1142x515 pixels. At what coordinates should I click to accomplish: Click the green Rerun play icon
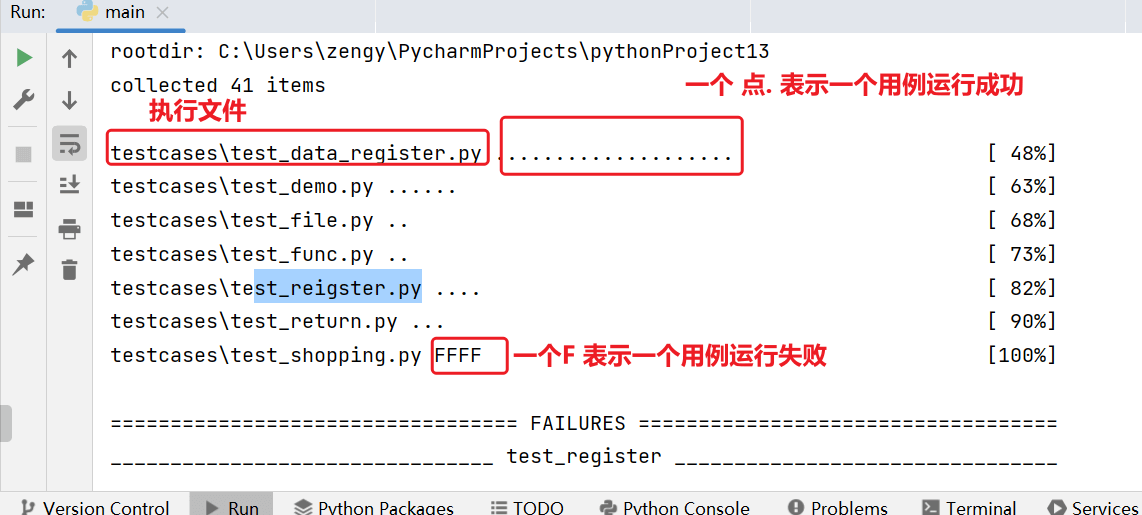(x=24, y=58)
